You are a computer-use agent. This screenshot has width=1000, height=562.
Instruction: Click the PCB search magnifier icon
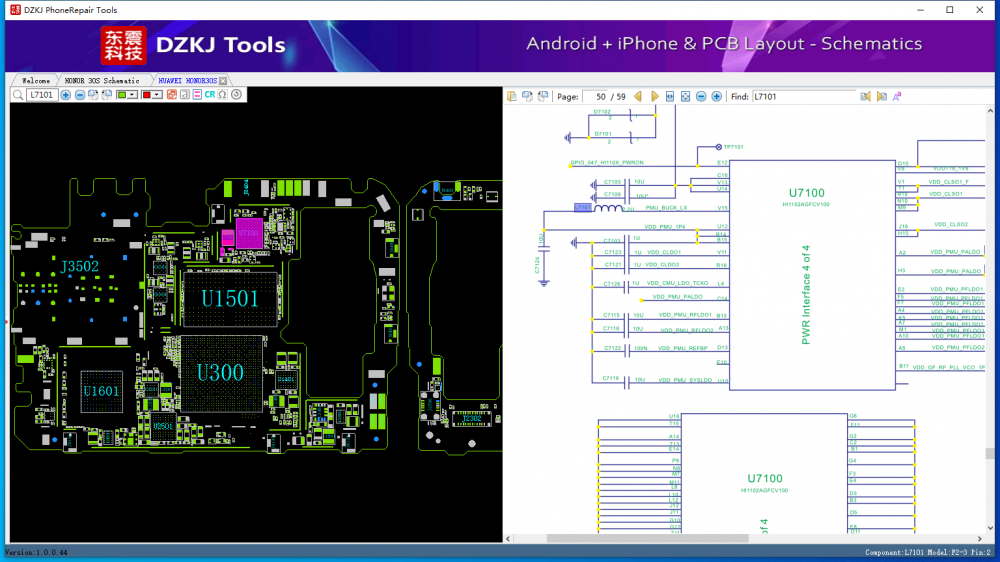18,95
